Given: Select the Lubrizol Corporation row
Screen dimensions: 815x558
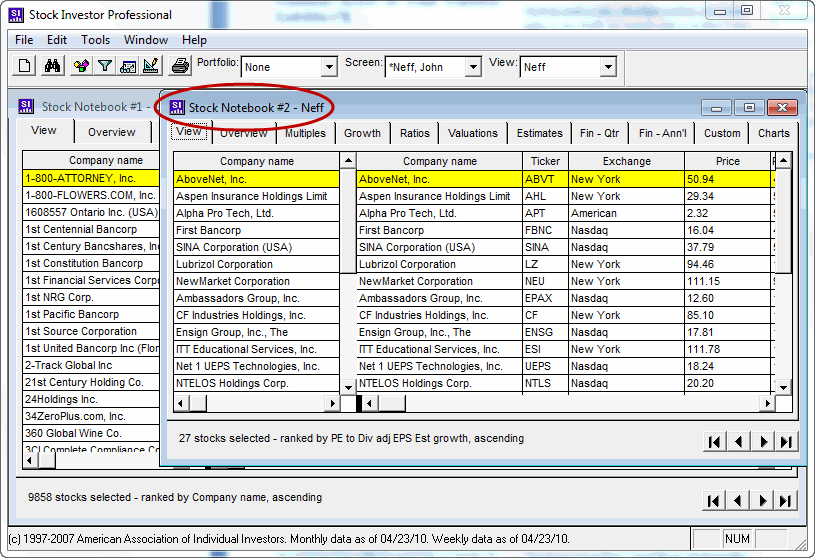Looking at the screenshot, I should click(439, 264).
